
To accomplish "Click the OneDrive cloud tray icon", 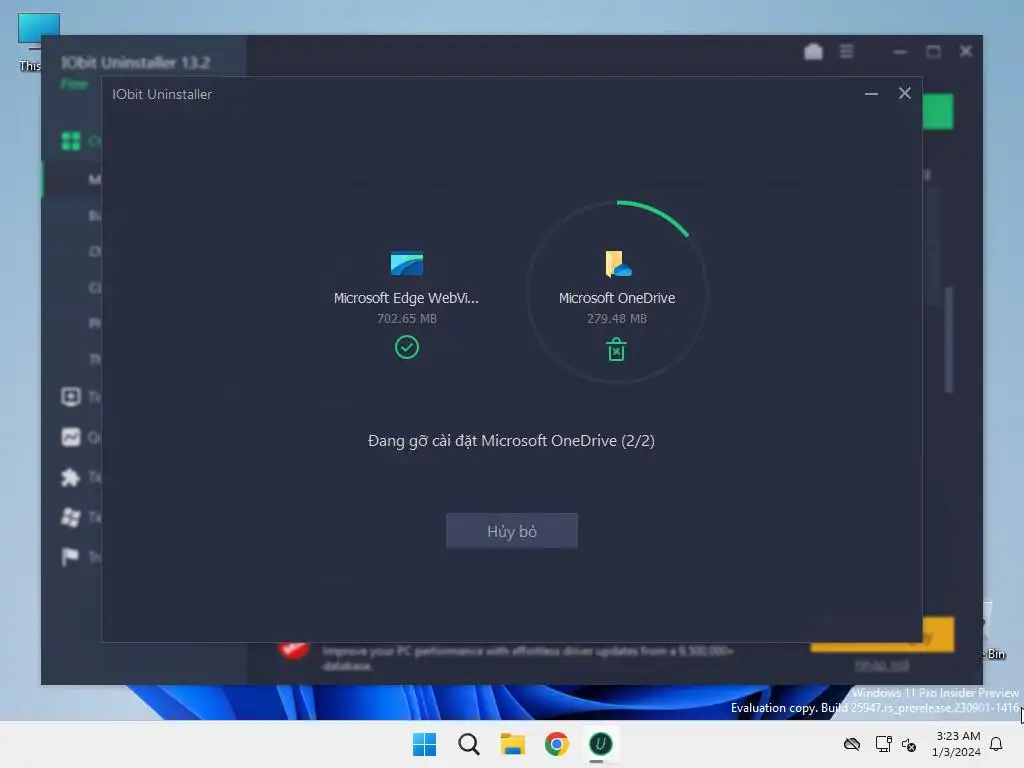I will [x=852, y=744].
